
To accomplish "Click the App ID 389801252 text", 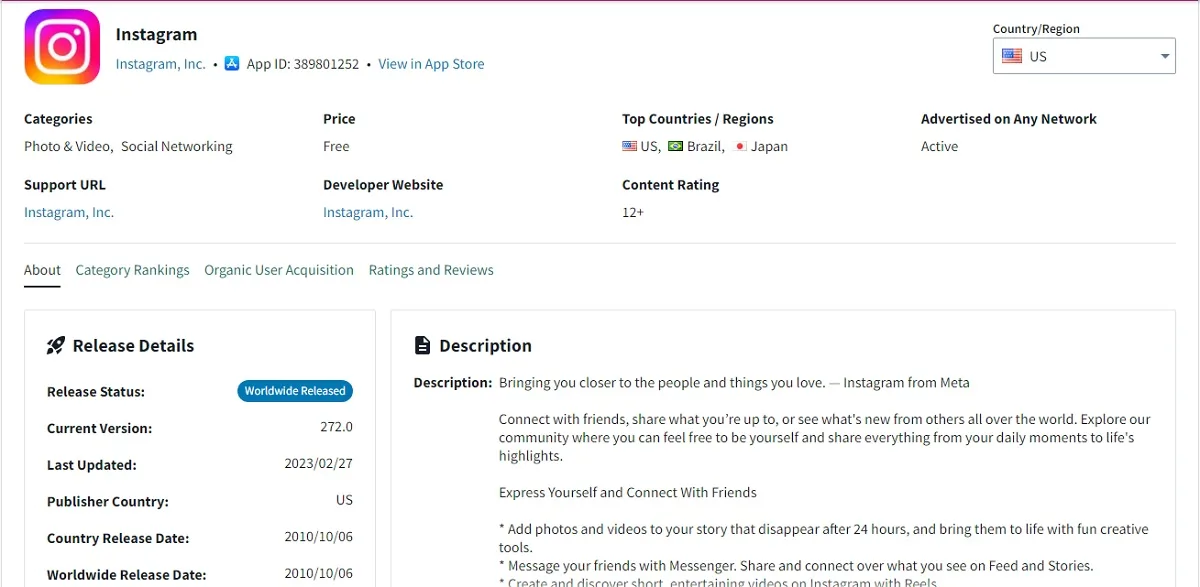I will pos(303,64).
